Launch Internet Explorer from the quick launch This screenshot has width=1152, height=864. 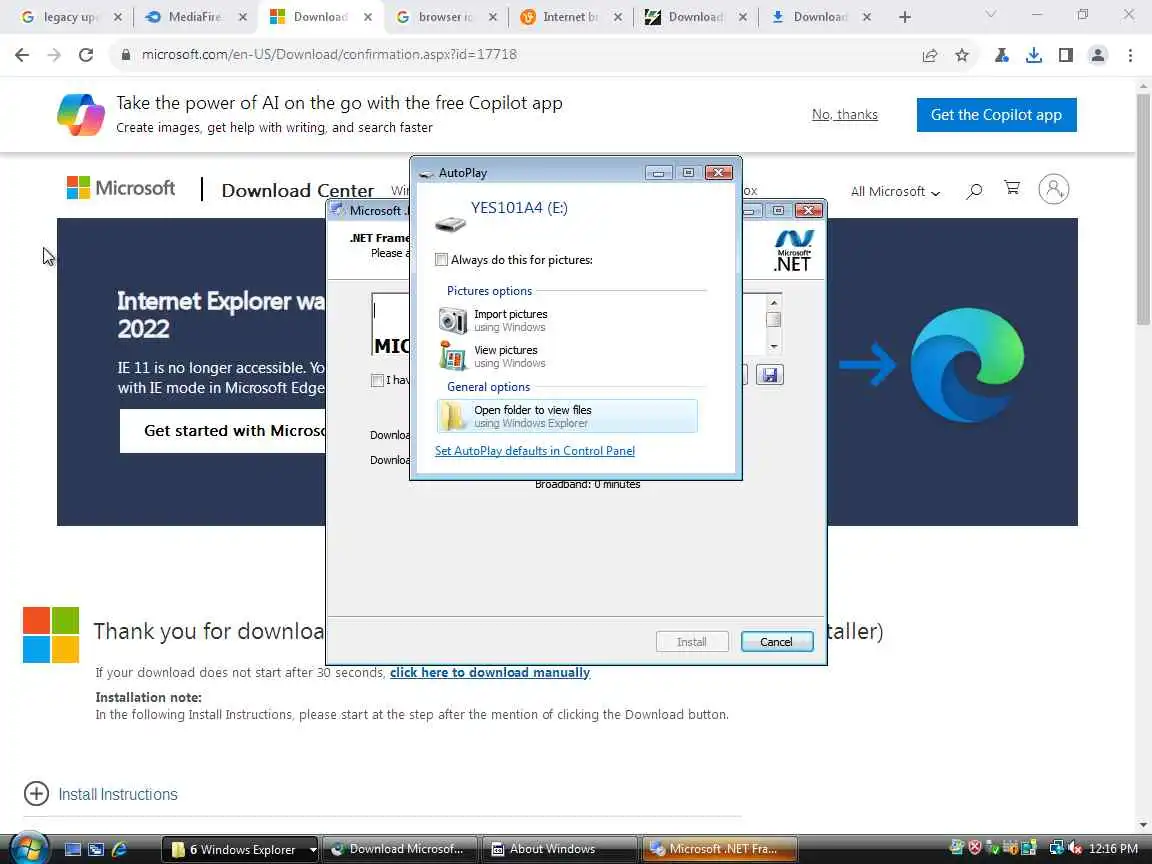tap(120, 849)
